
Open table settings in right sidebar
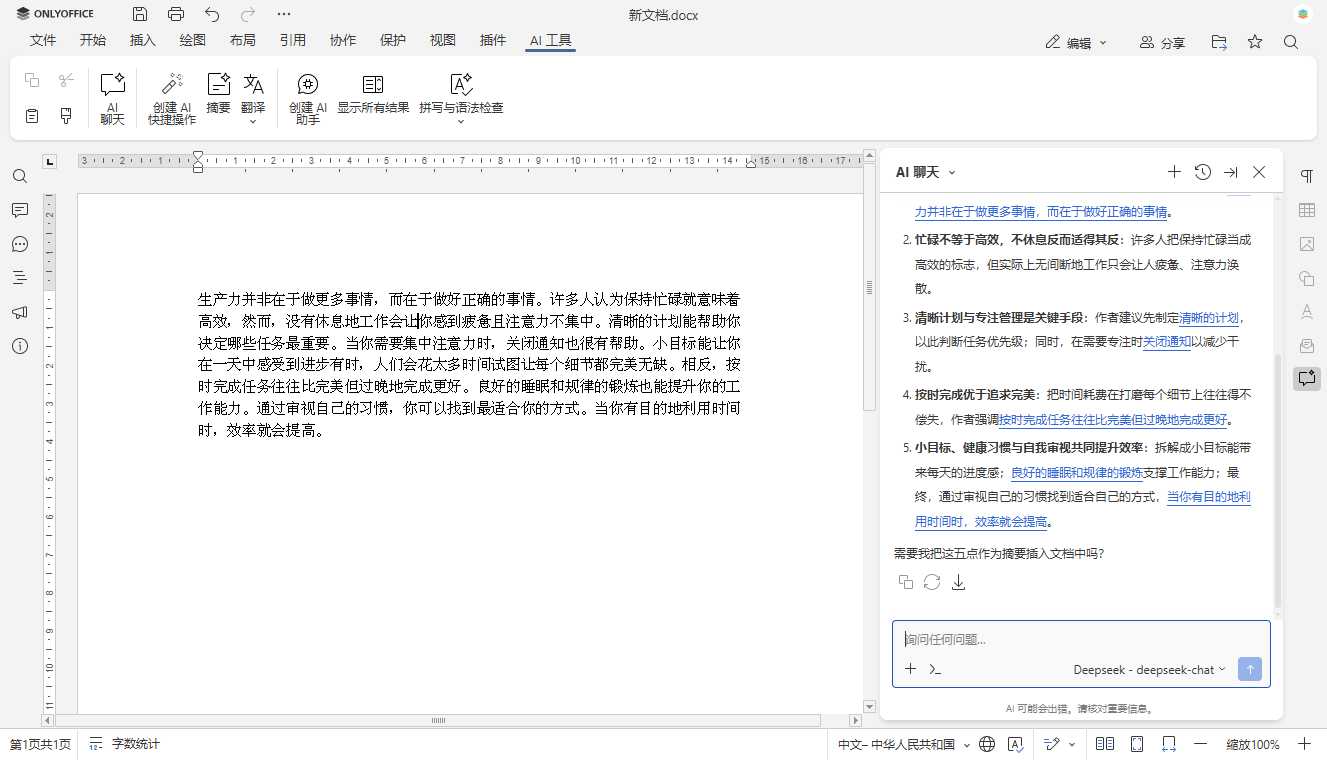pos(1306,210)
